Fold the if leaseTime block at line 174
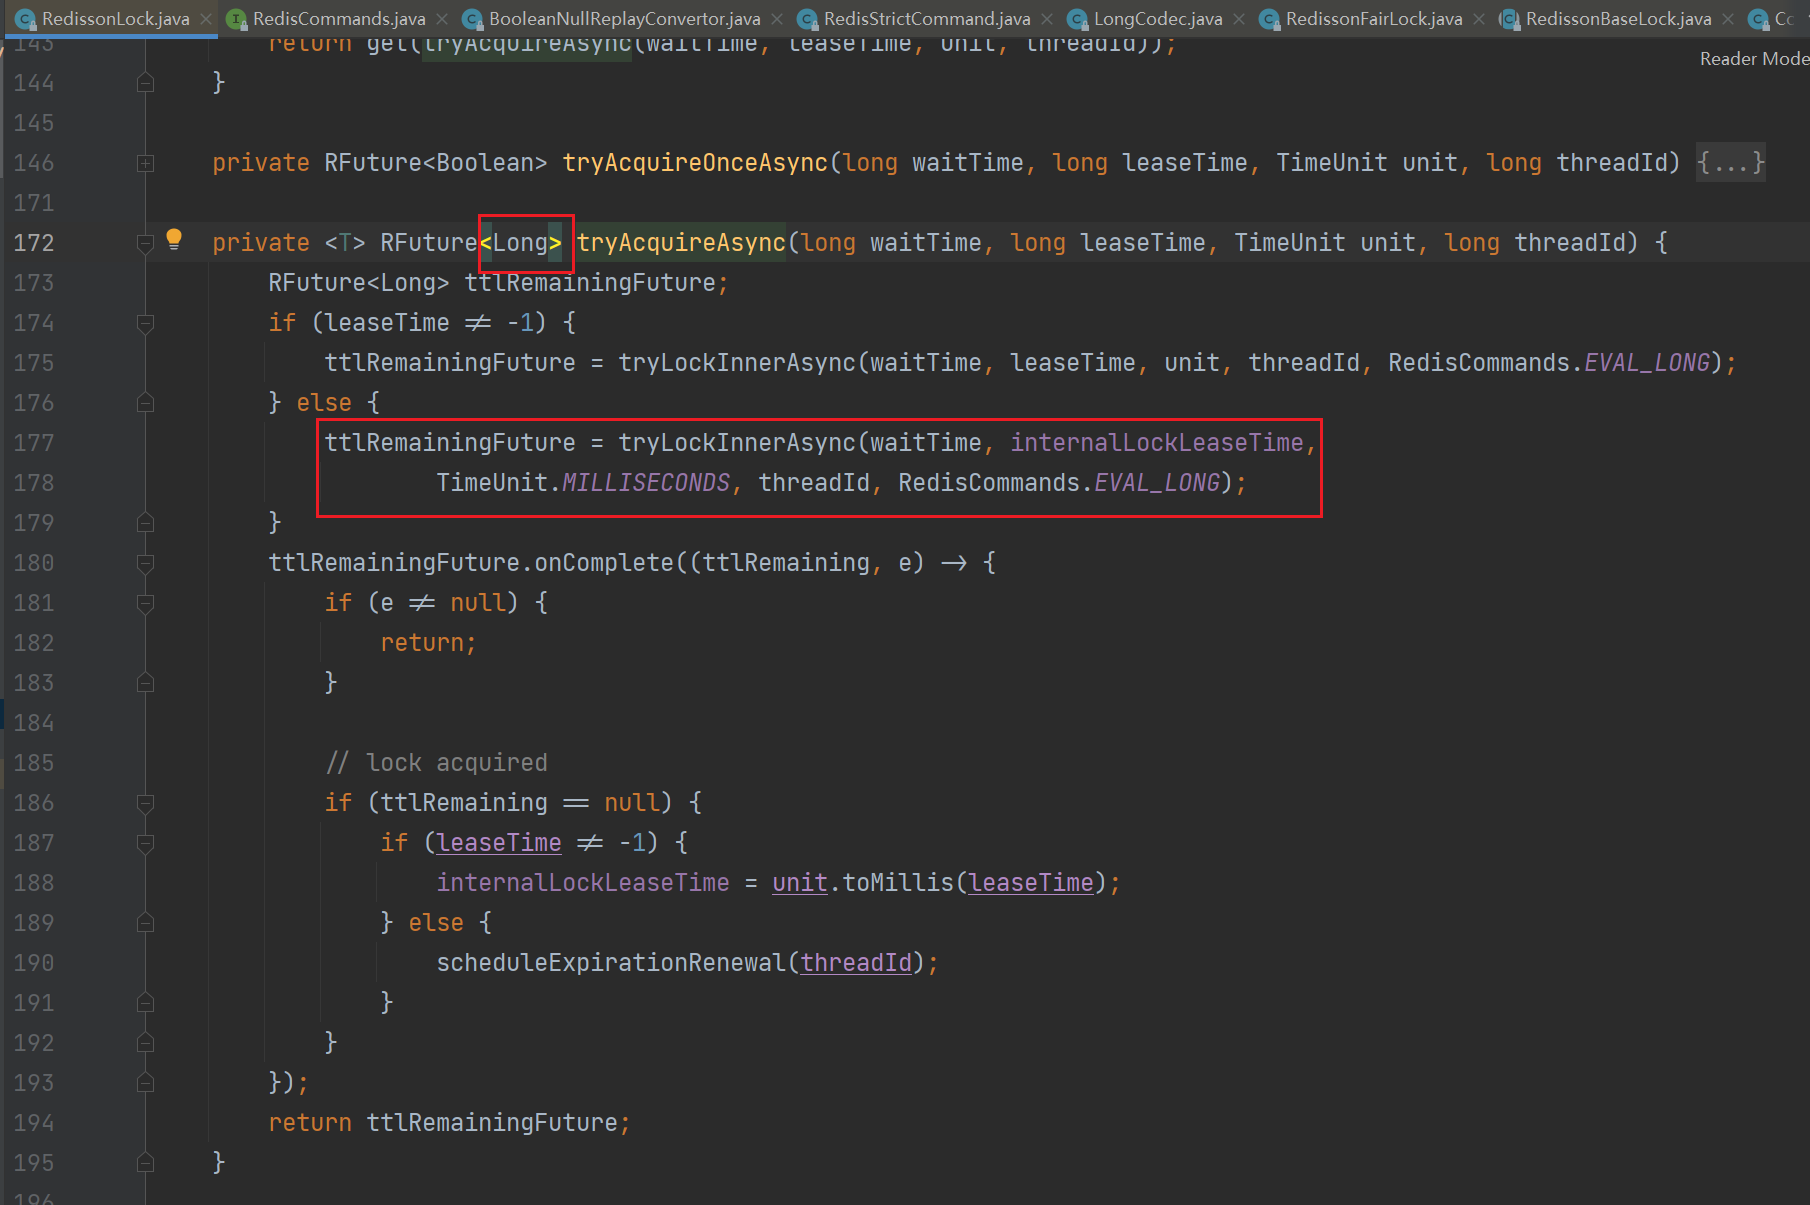This screenshot has width=1810, height=1205. 145,323
